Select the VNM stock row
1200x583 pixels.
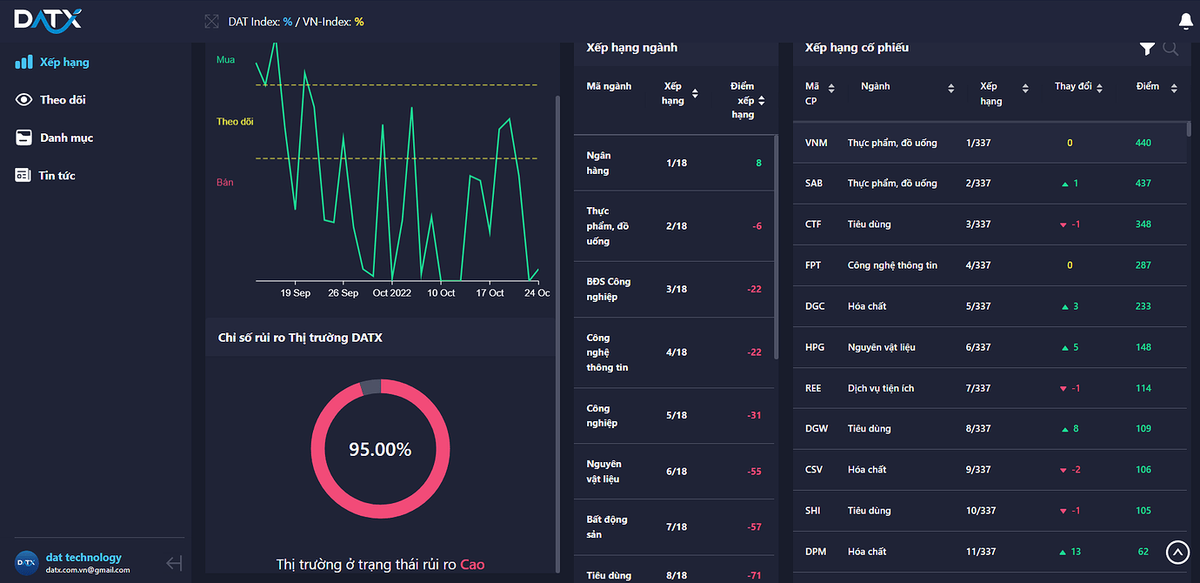(x=990, y=143)
